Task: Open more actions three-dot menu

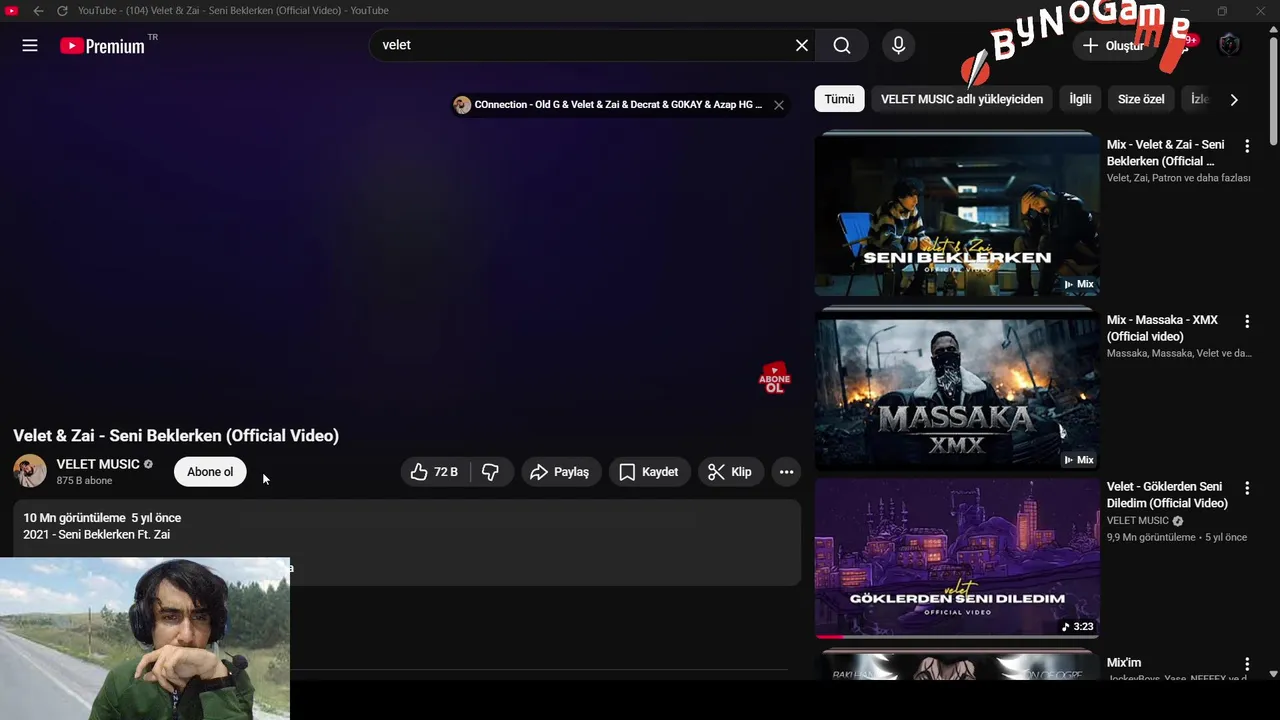Action: pyautogui.click(x=787, y=472)
